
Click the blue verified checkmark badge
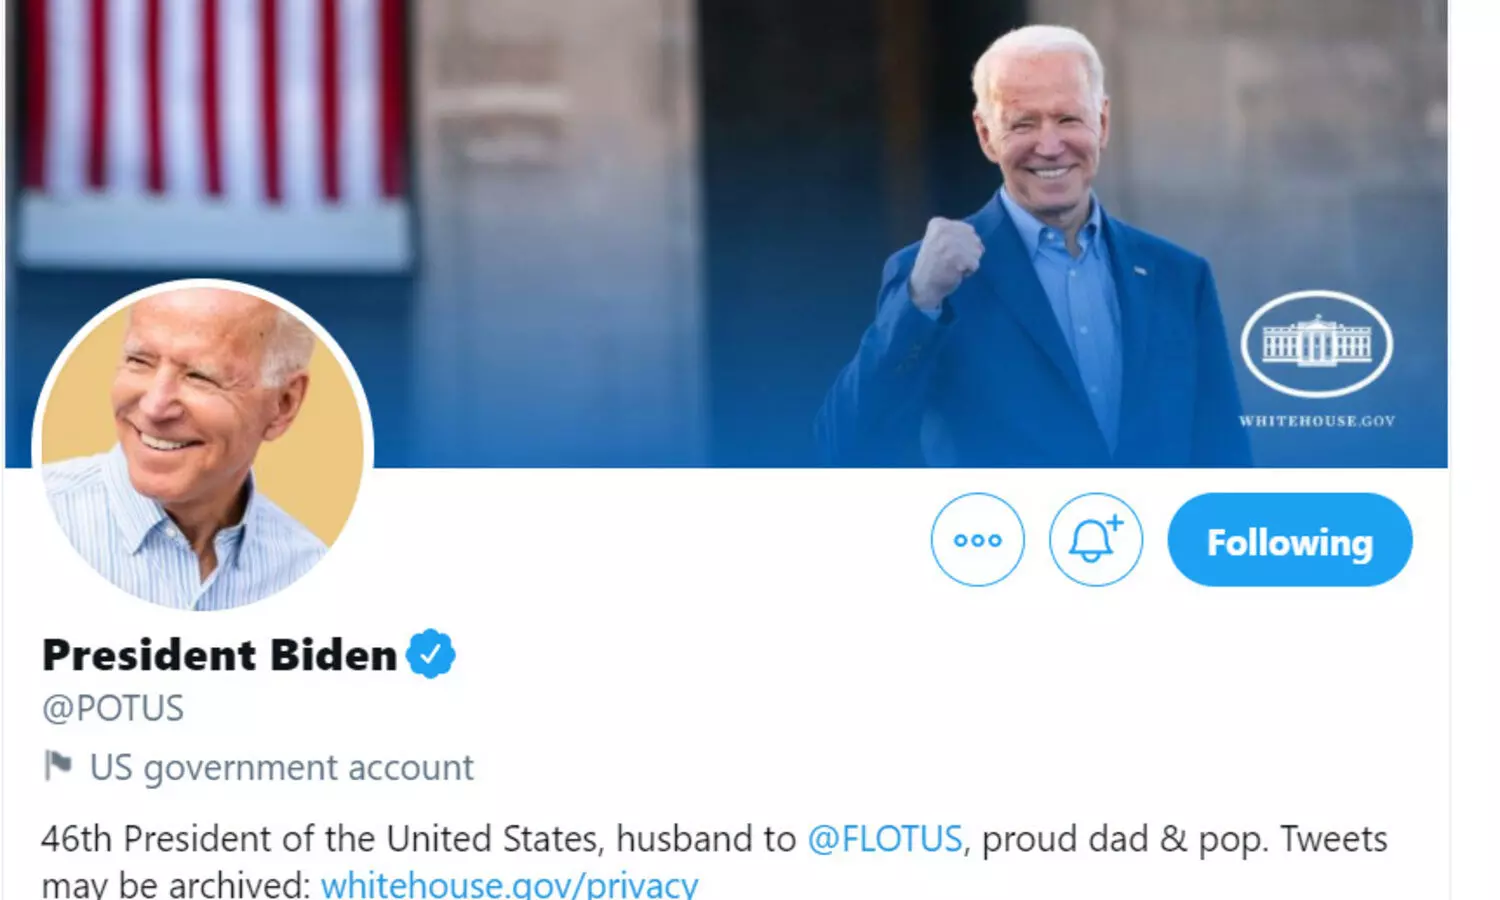point(431,654)
